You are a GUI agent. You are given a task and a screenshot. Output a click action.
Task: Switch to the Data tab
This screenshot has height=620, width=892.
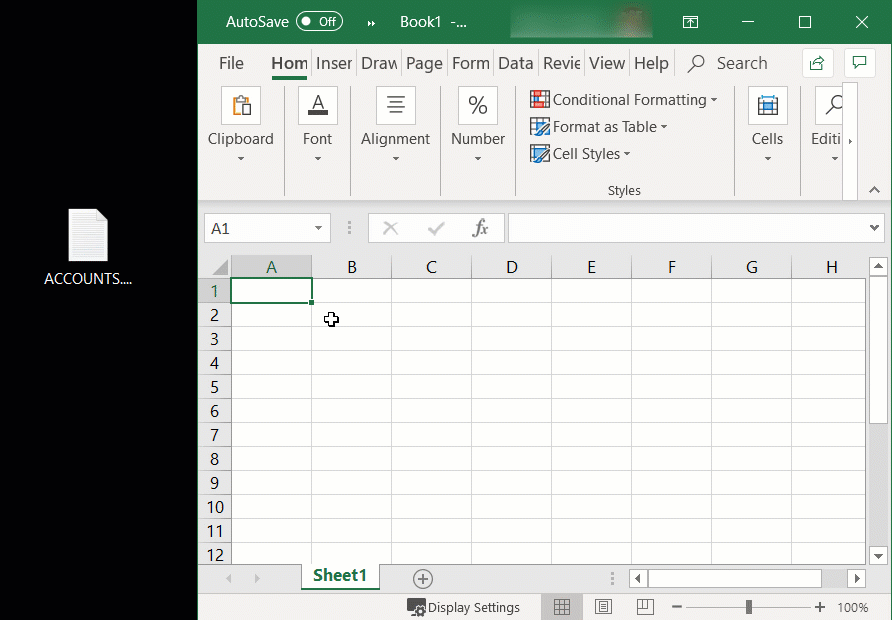coord(515,63)
